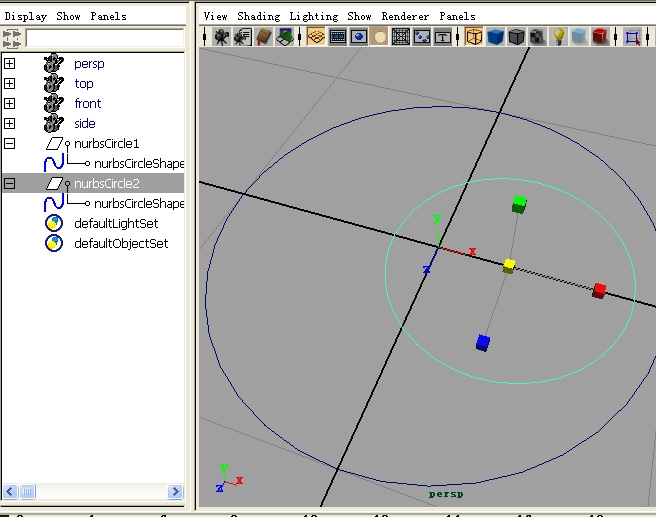
Task: Select defaultLightSet in the Outliner
Action: [x=116, y=224]
